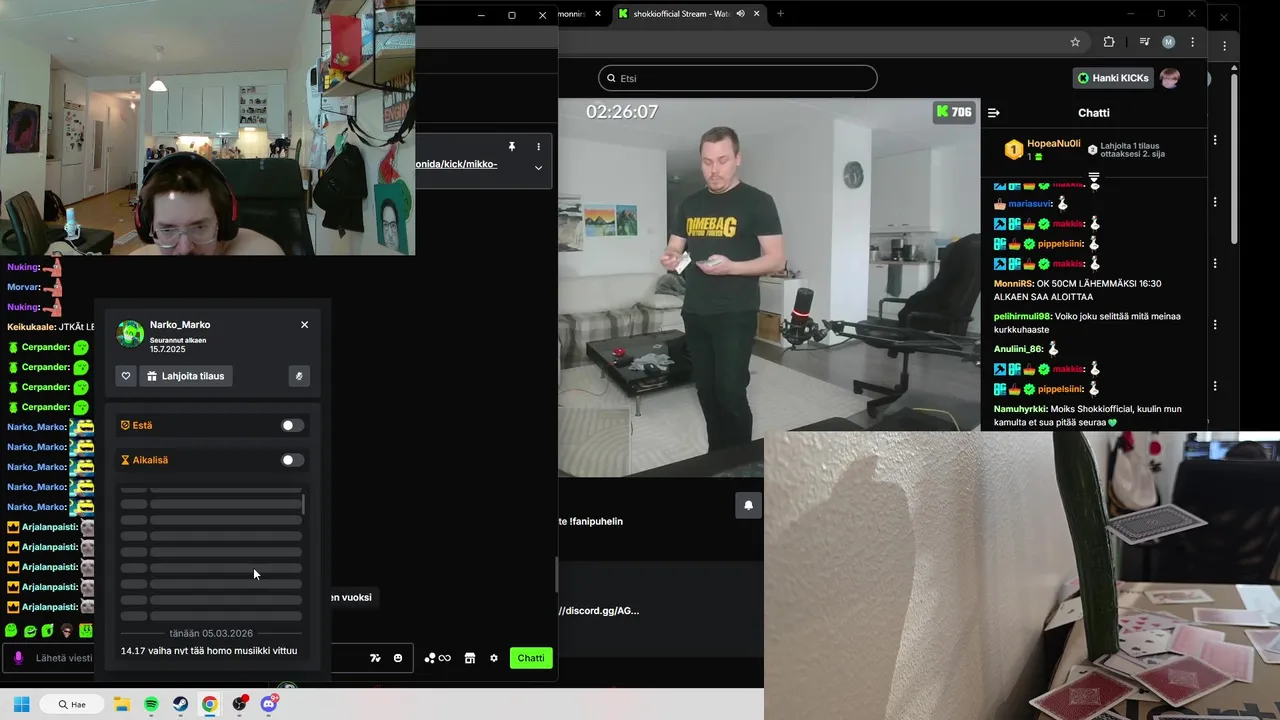Click the Etsi search field on Kick

(737, 78)
